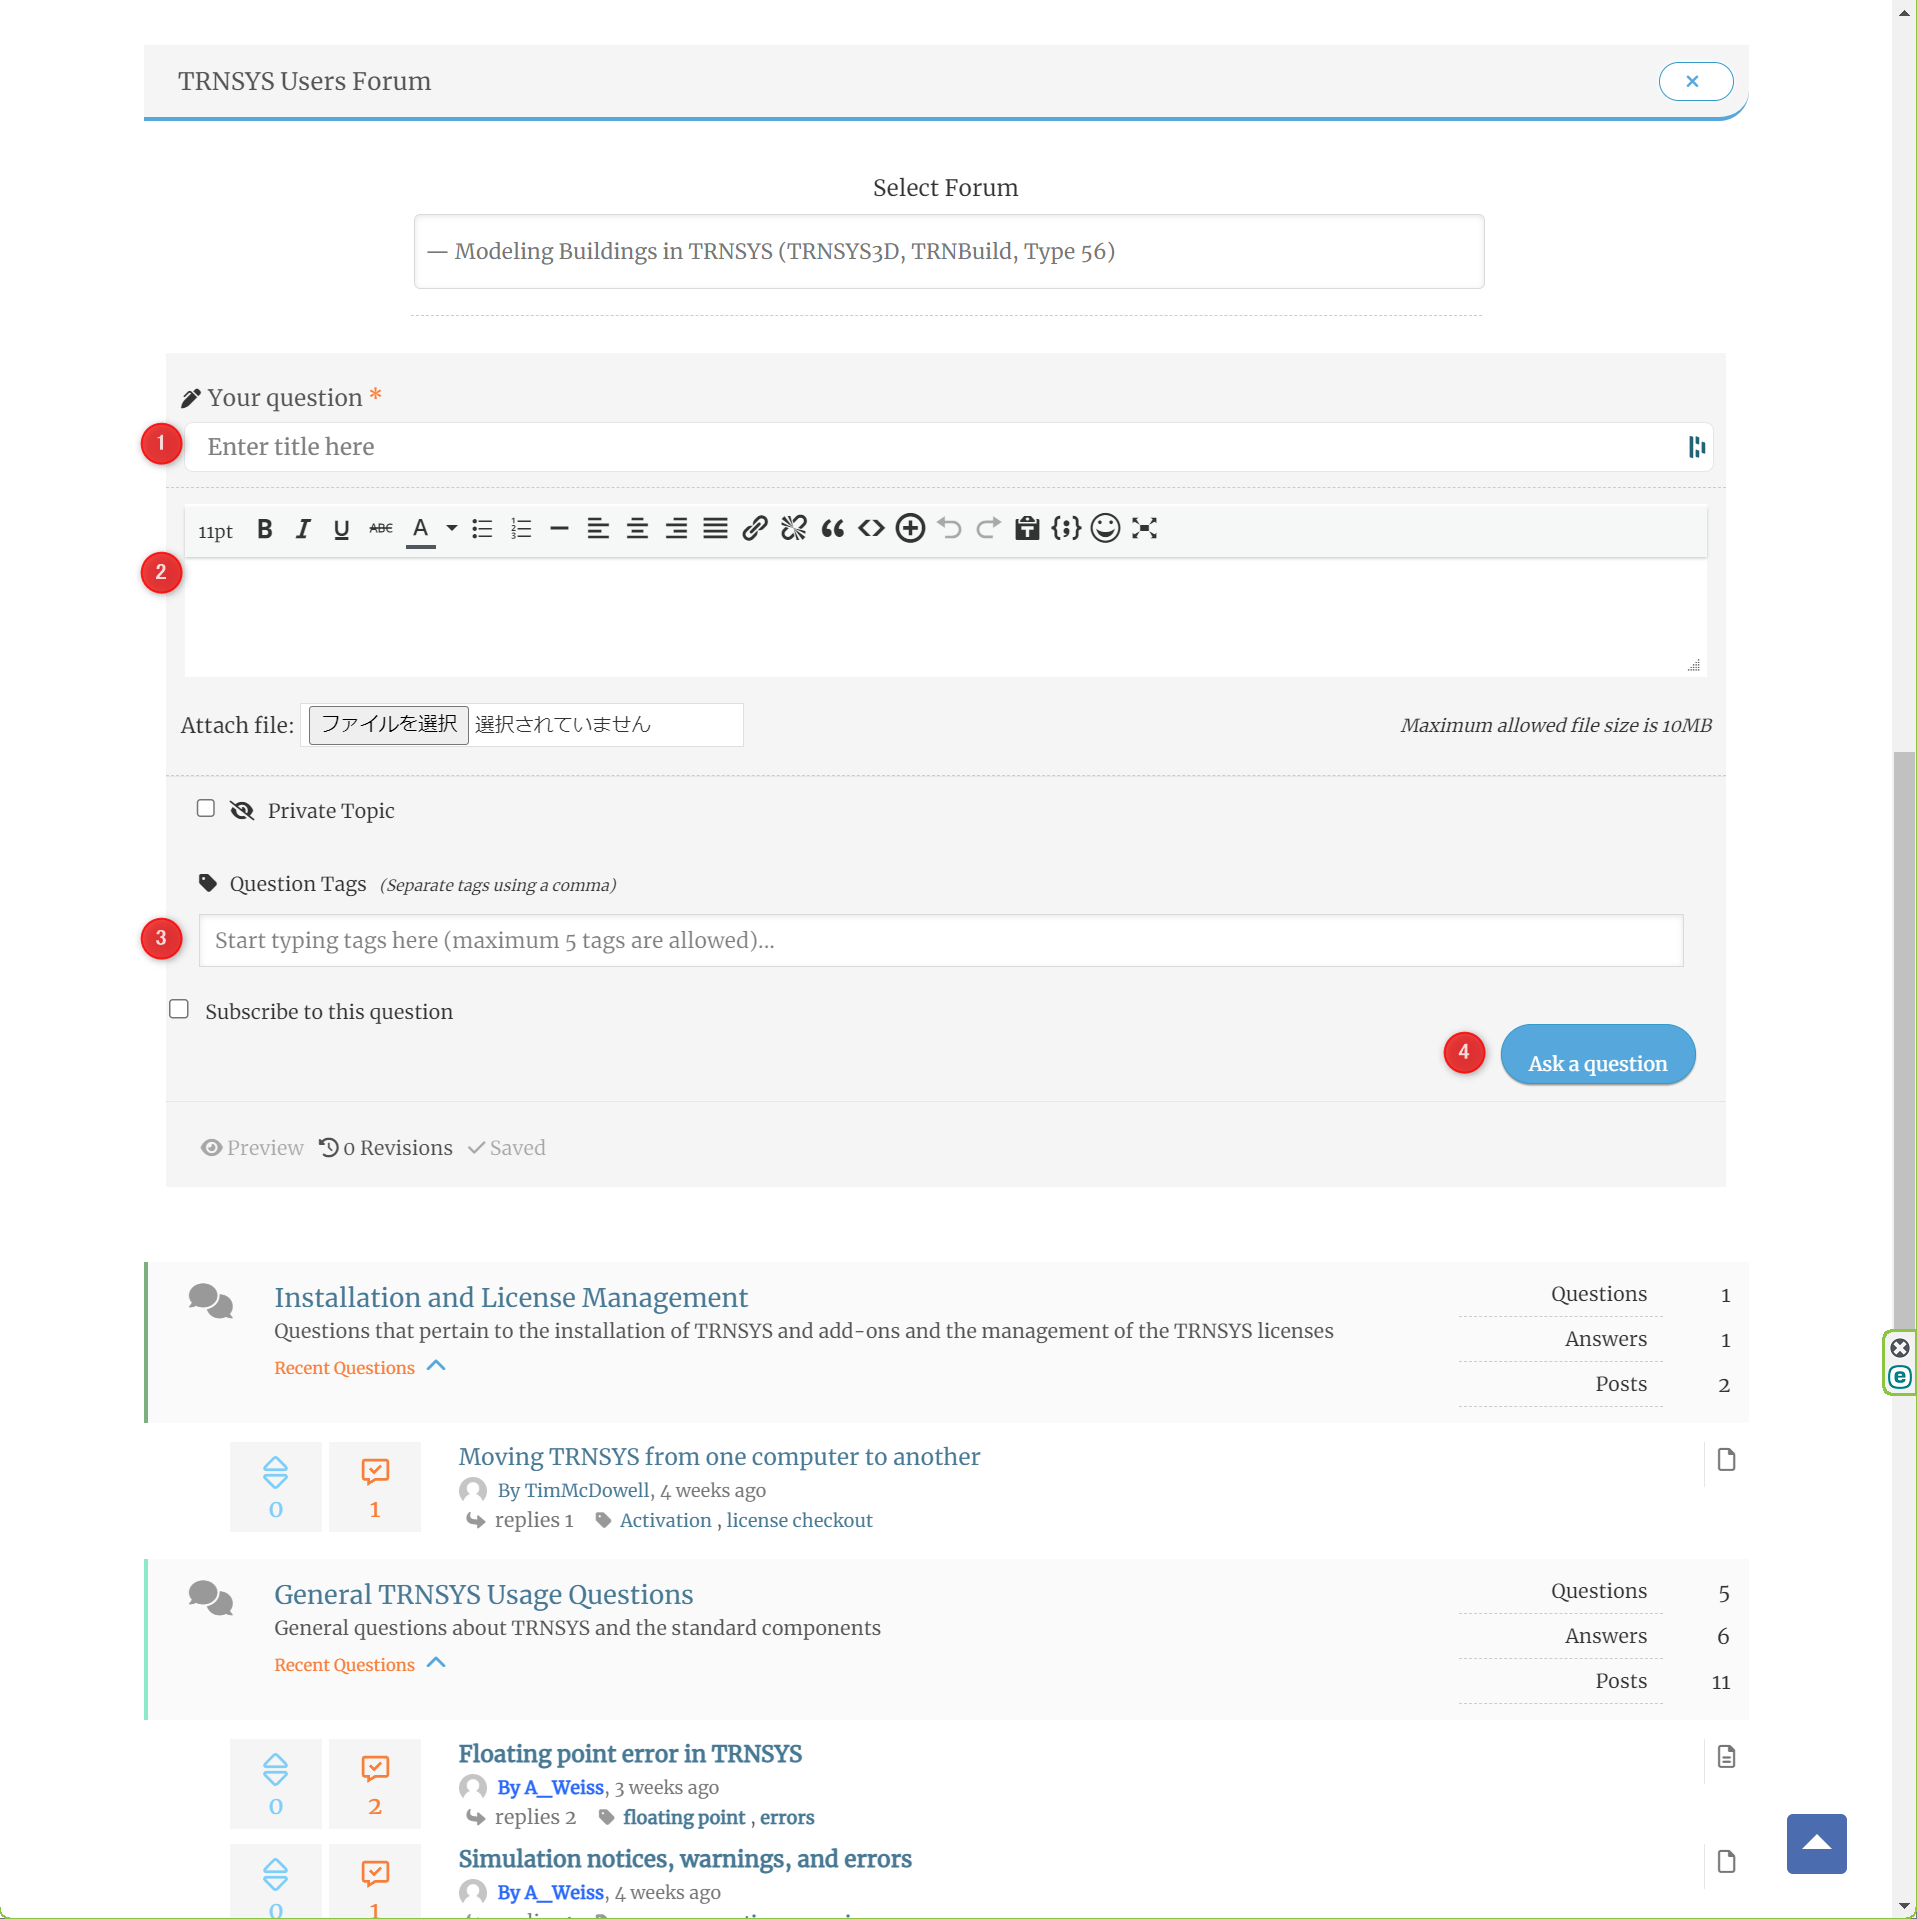
Task: Toggle italic formatting in editor toolbar
Action: tap(303, 529)
